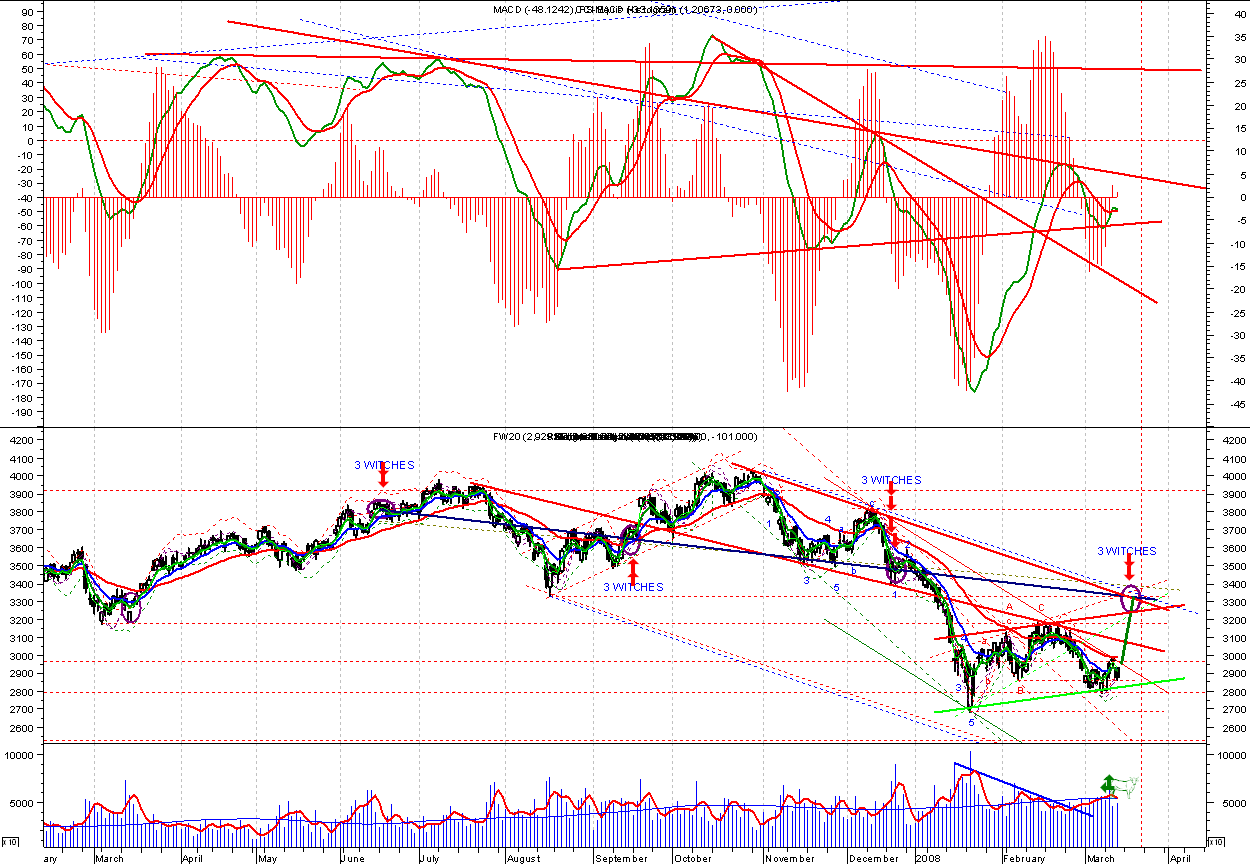Screen dimensions: 1250x864
Task: Click the red uppercase wave label C
Action: coord(1041,607)
